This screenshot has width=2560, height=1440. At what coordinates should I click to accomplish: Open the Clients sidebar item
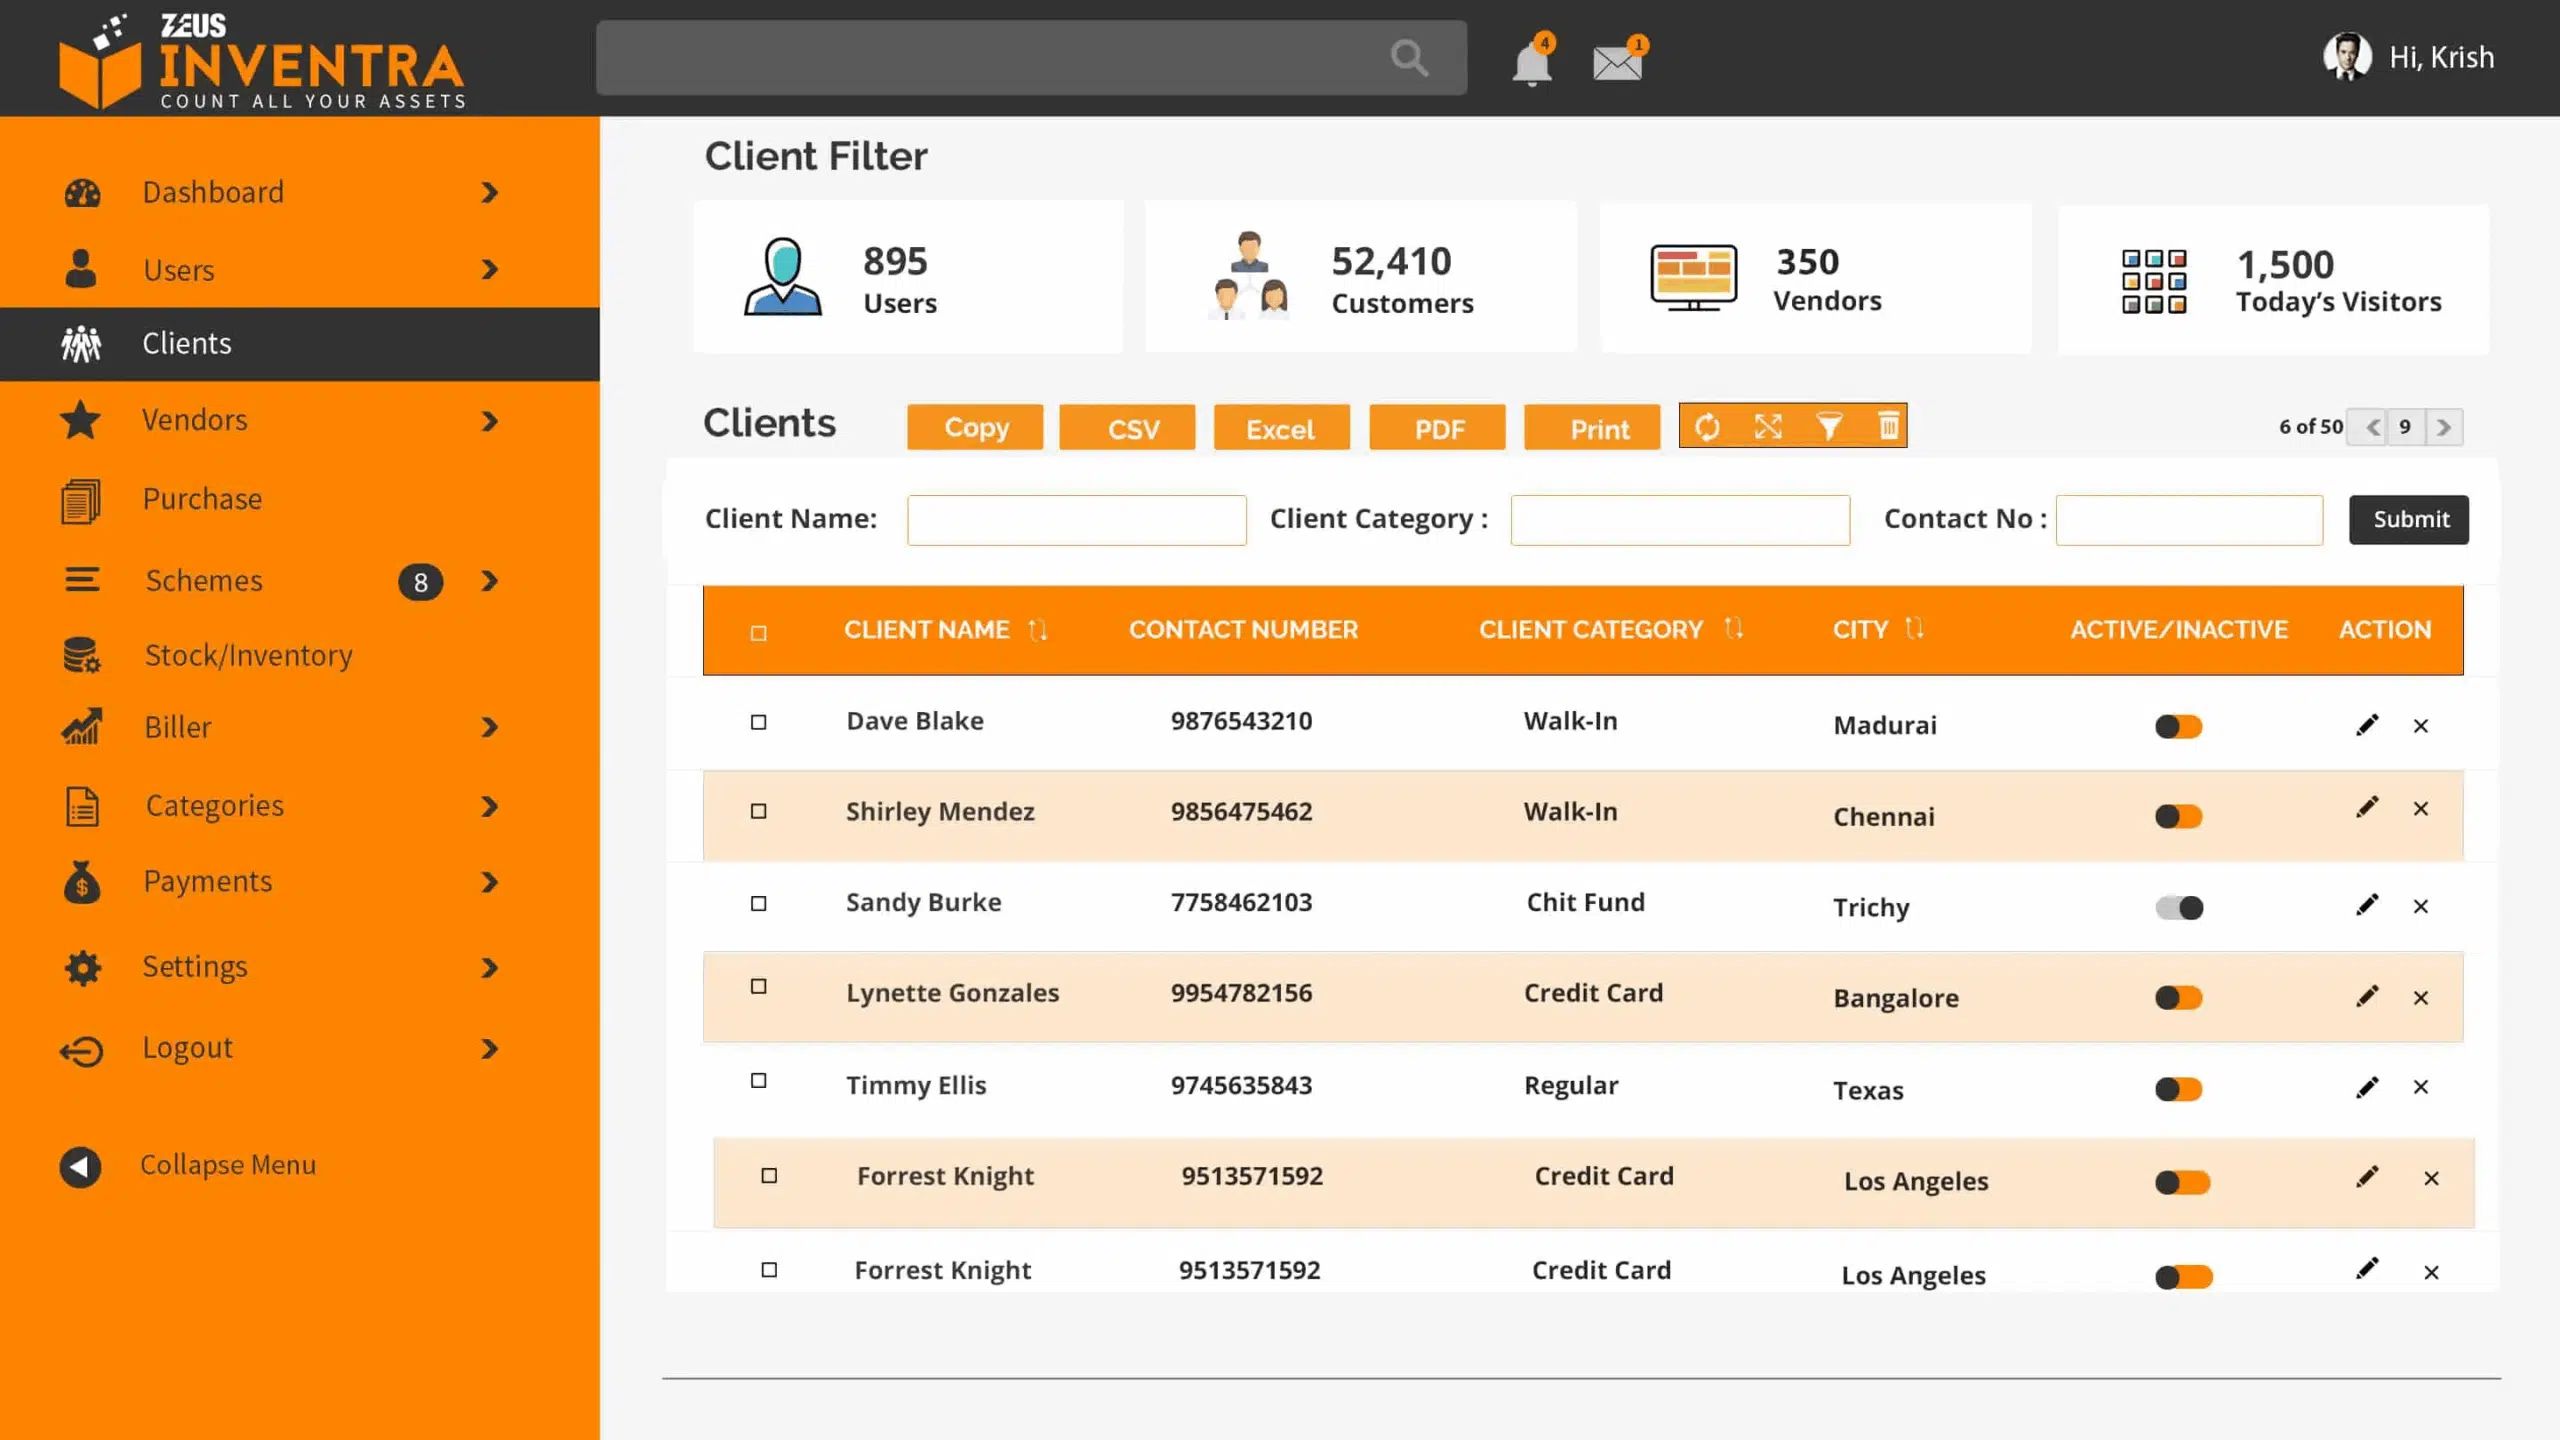tap(300, 344)
